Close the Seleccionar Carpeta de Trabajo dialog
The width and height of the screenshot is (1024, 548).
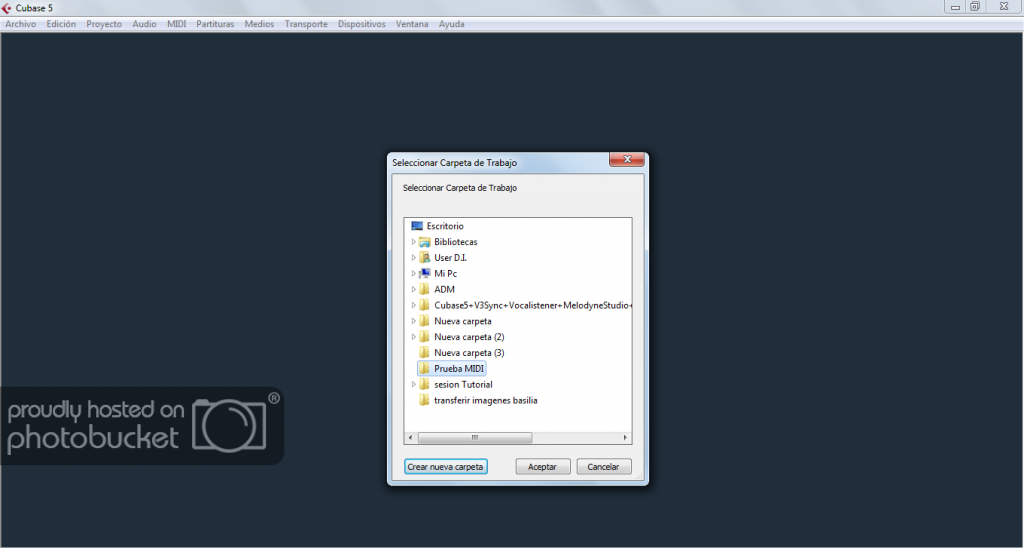click(627, 159)
